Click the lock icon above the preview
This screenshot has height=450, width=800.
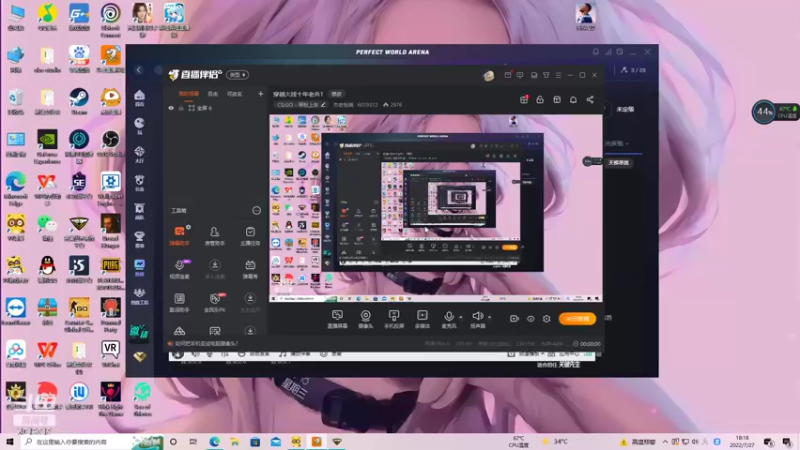click(x=540, y=99)
